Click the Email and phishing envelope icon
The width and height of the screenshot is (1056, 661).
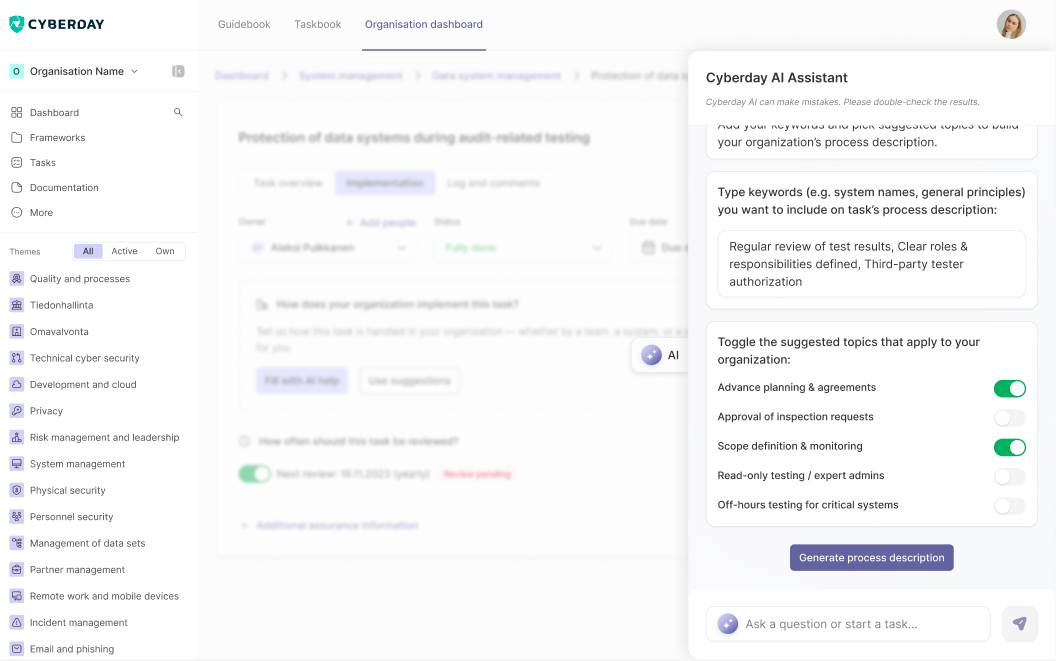point(17,649)
